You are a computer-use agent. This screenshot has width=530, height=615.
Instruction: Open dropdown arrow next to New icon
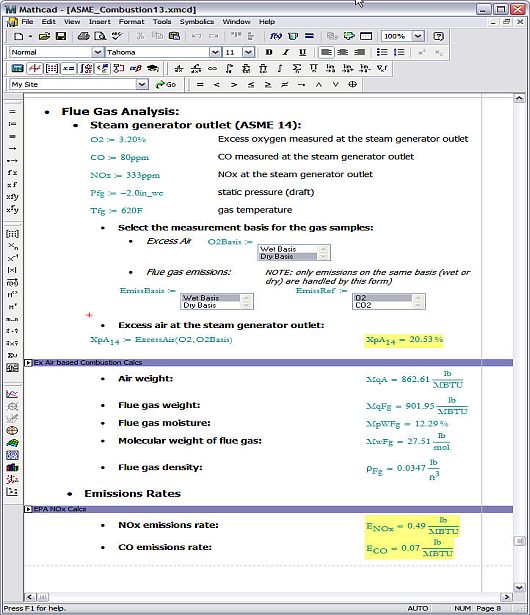point(30,36)
